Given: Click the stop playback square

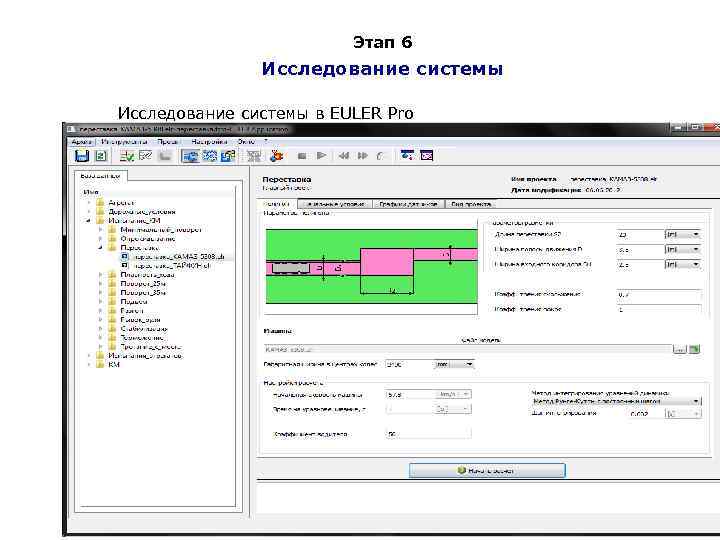Looking at the screenshot, I should pos(302,156).
